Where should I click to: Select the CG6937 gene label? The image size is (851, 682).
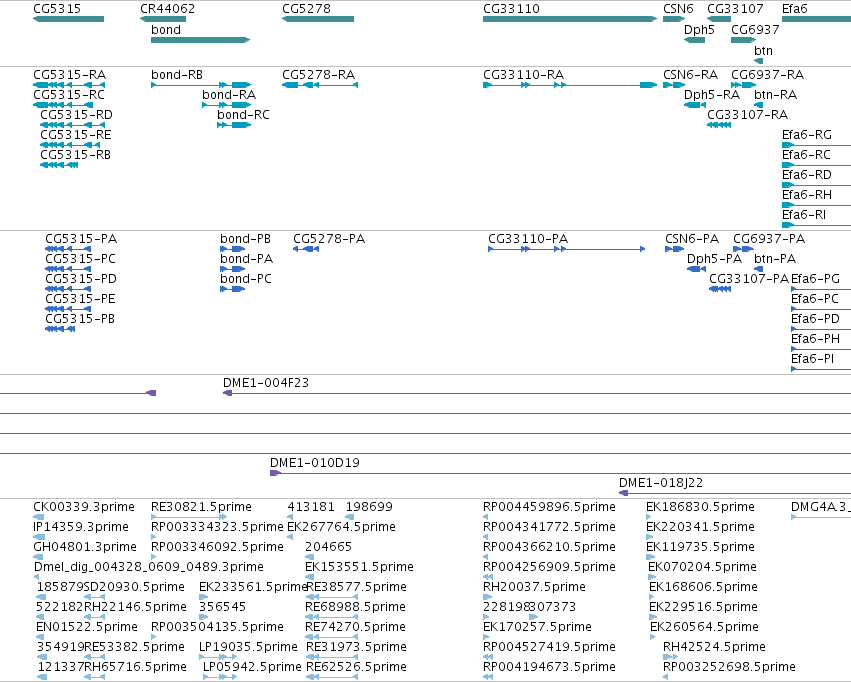pos(755,30)
